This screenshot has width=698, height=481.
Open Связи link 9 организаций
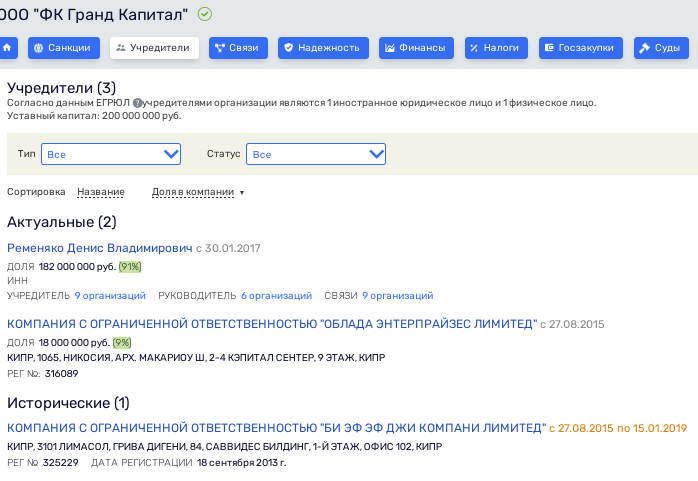tap(398, 295)
